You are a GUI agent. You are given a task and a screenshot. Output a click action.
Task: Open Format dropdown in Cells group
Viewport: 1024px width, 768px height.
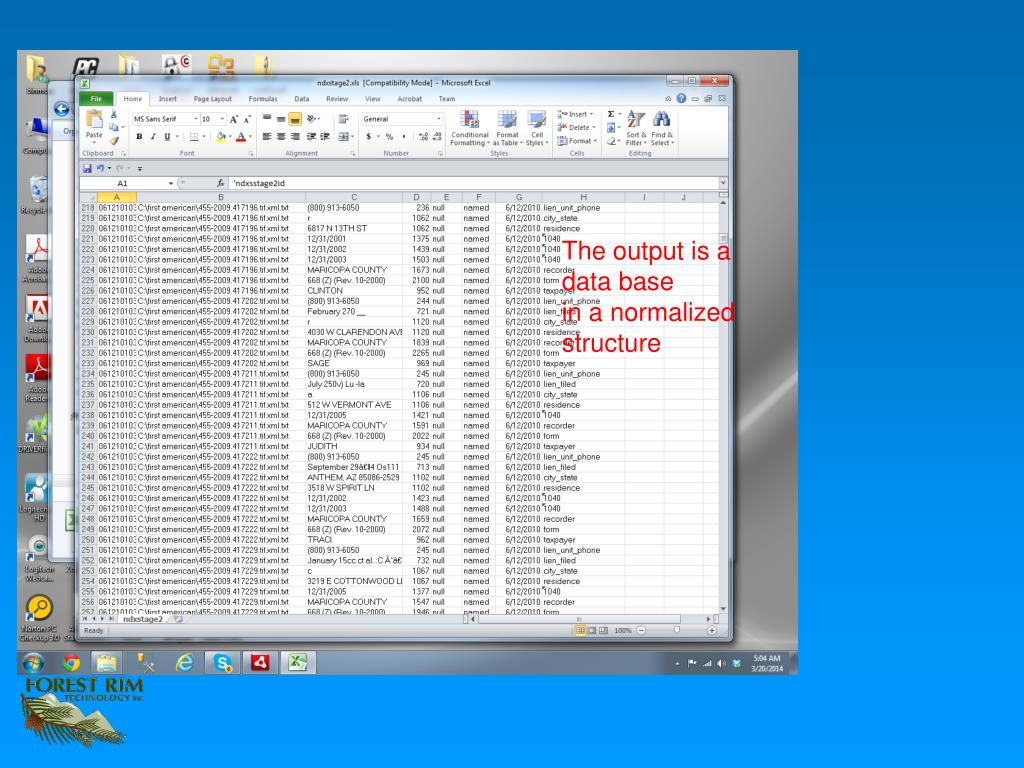(x=577, y=141)
